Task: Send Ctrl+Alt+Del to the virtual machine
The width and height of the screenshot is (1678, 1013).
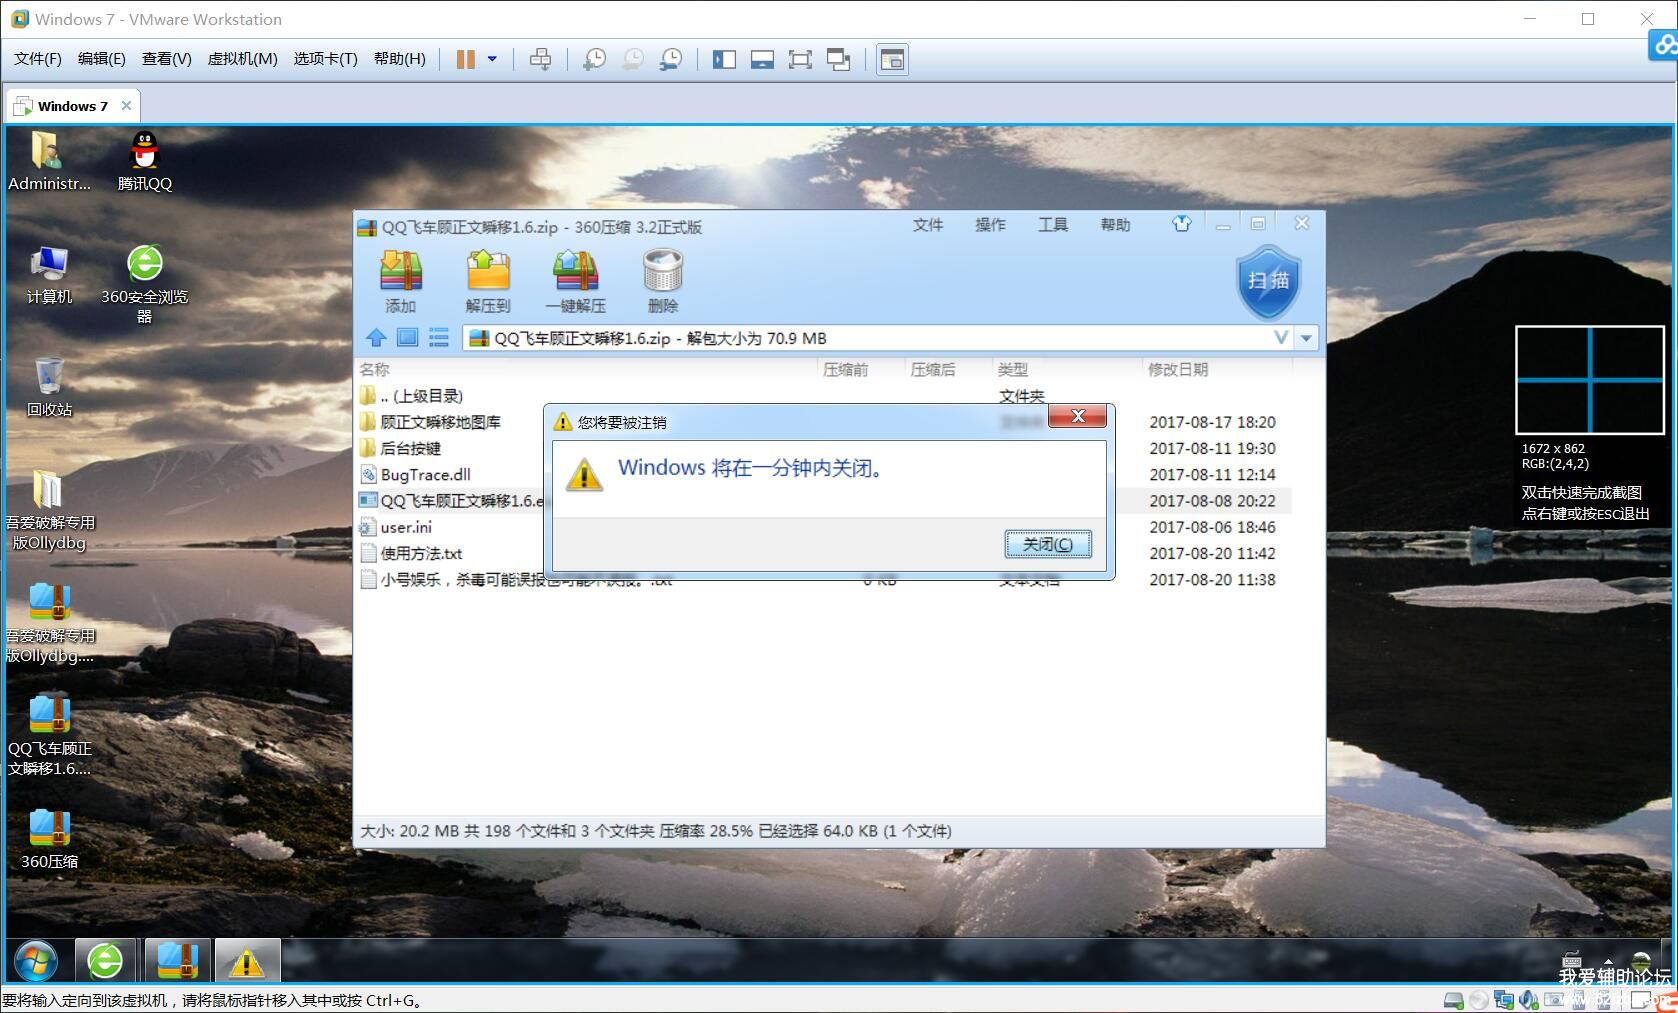Action: tap(540, 59)
